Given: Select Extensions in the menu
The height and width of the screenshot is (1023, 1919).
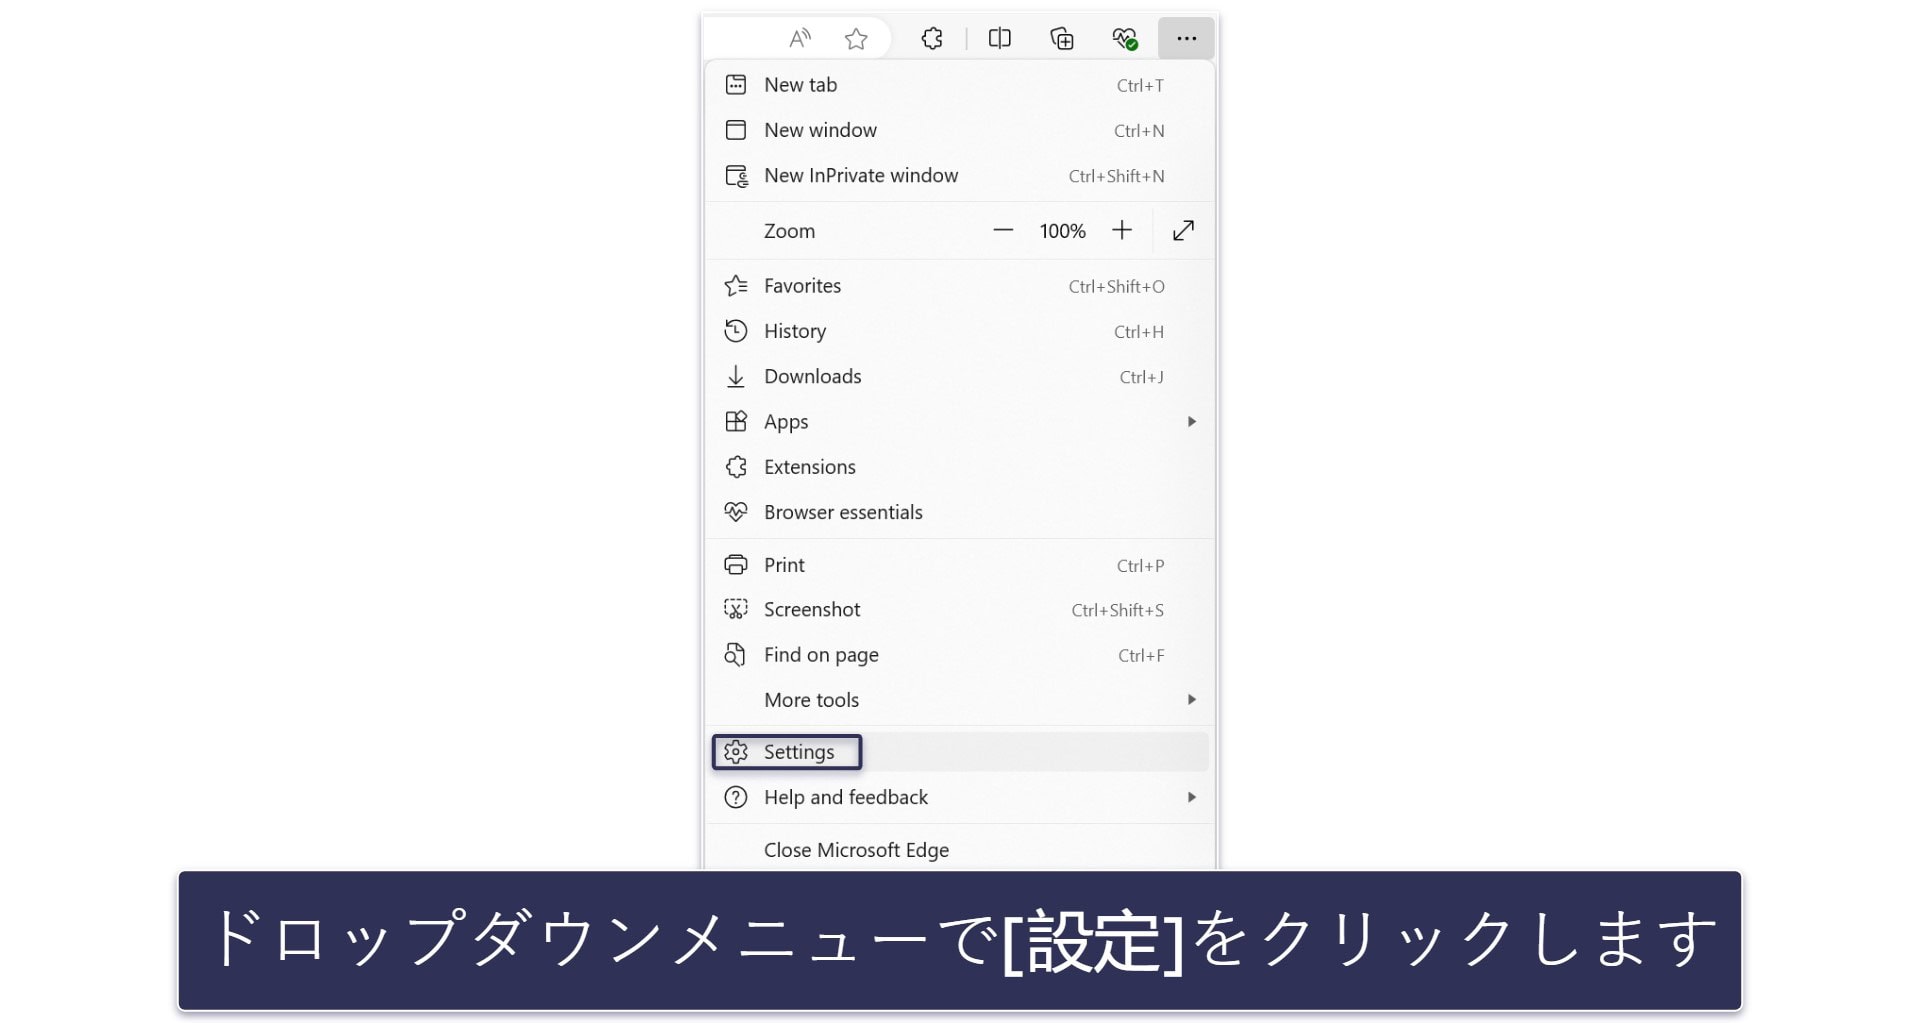Looking at the screenshot, I should coord(960,467).
